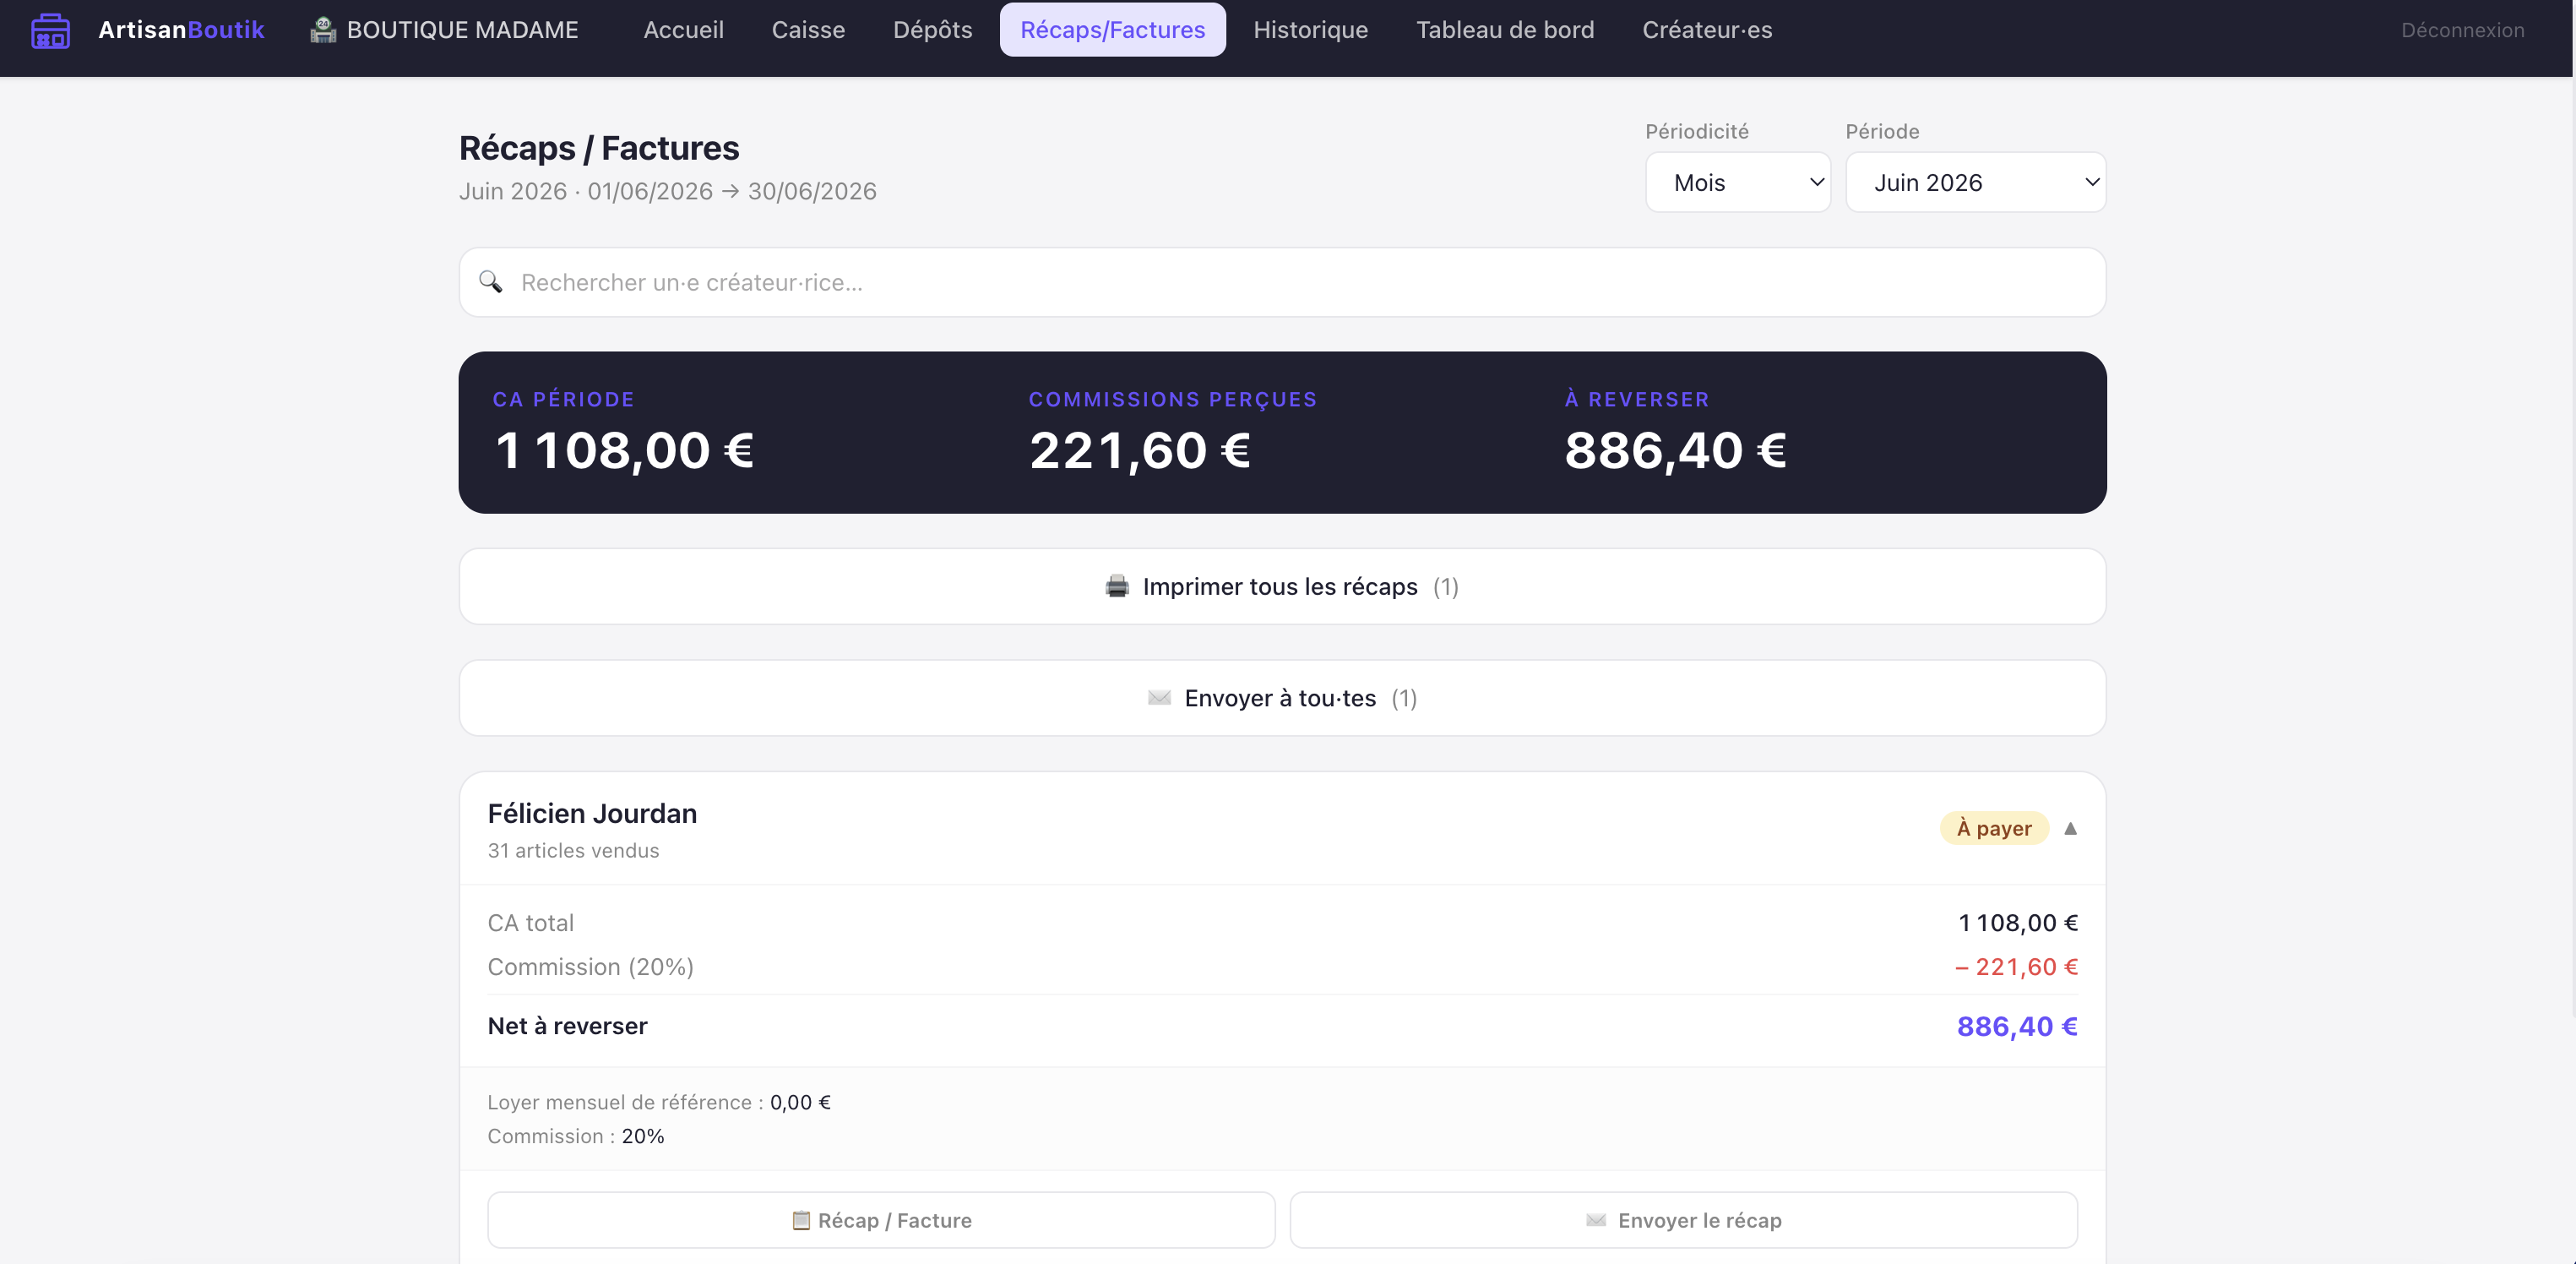This screenshot has height=1264, width=2576.
Task: Click the Net à reverser label
Action: [x=567, y=1026]
